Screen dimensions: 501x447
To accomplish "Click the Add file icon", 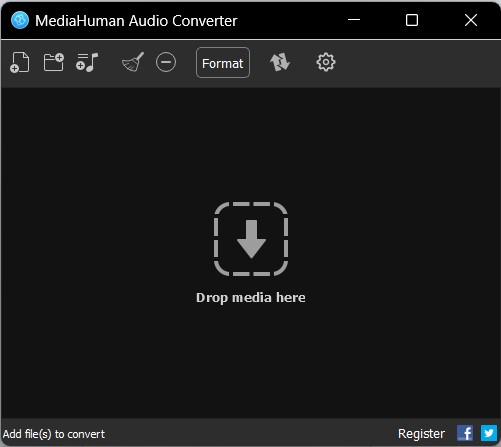I will tap(20, 62).
